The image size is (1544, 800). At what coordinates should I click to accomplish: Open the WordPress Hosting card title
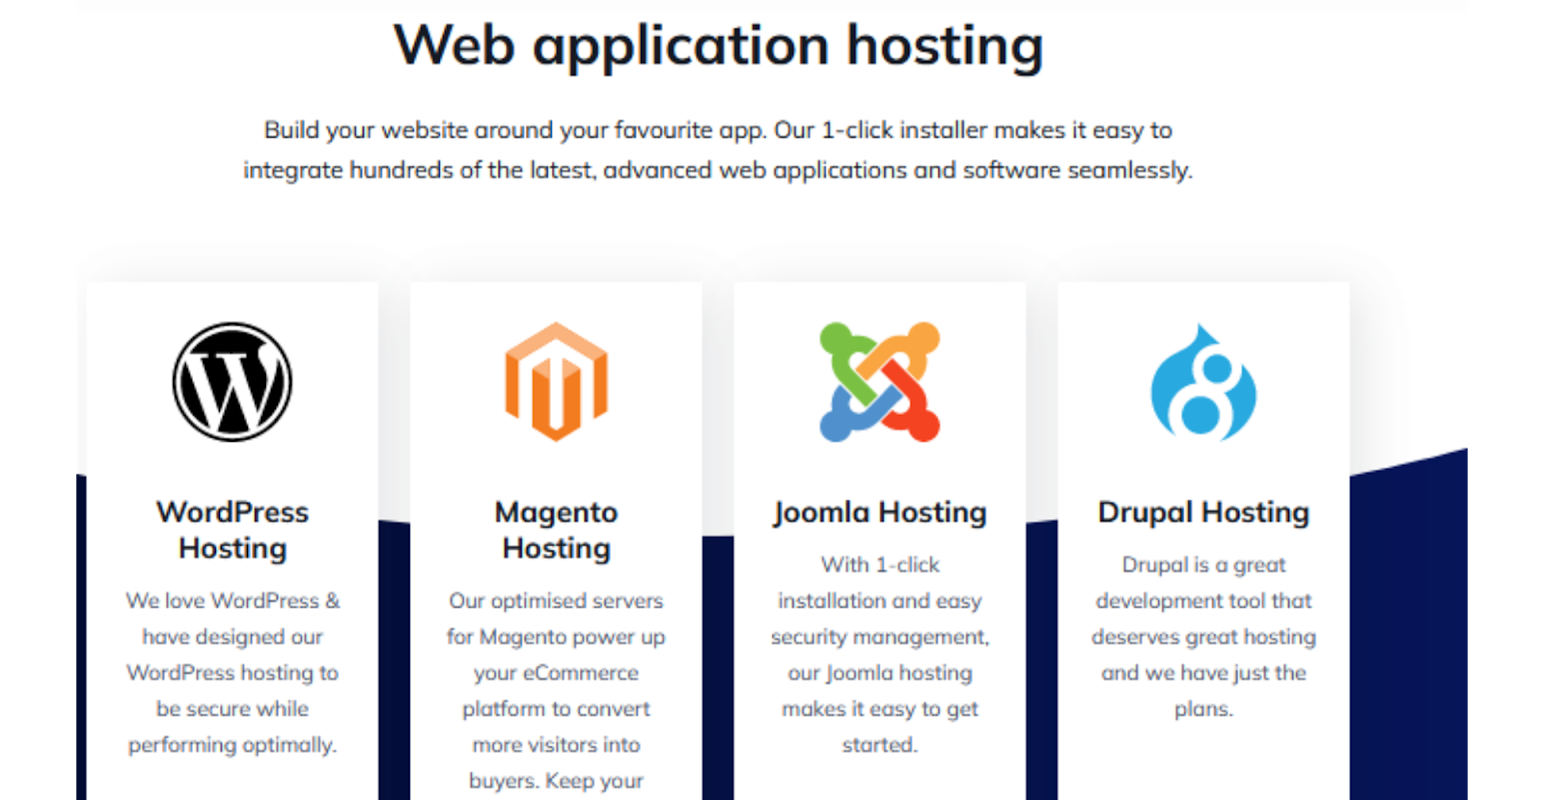tap(232, 530)
